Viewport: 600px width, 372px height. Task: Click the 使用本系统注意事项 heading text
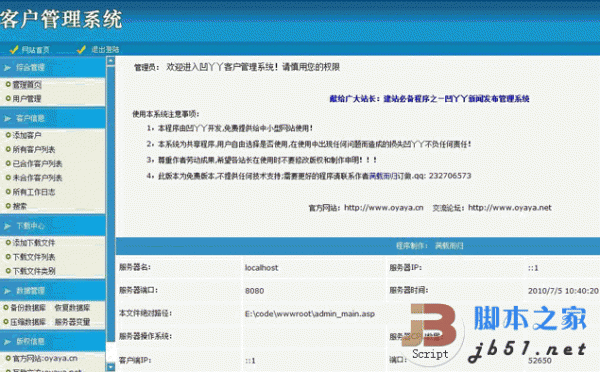[166, 114]
